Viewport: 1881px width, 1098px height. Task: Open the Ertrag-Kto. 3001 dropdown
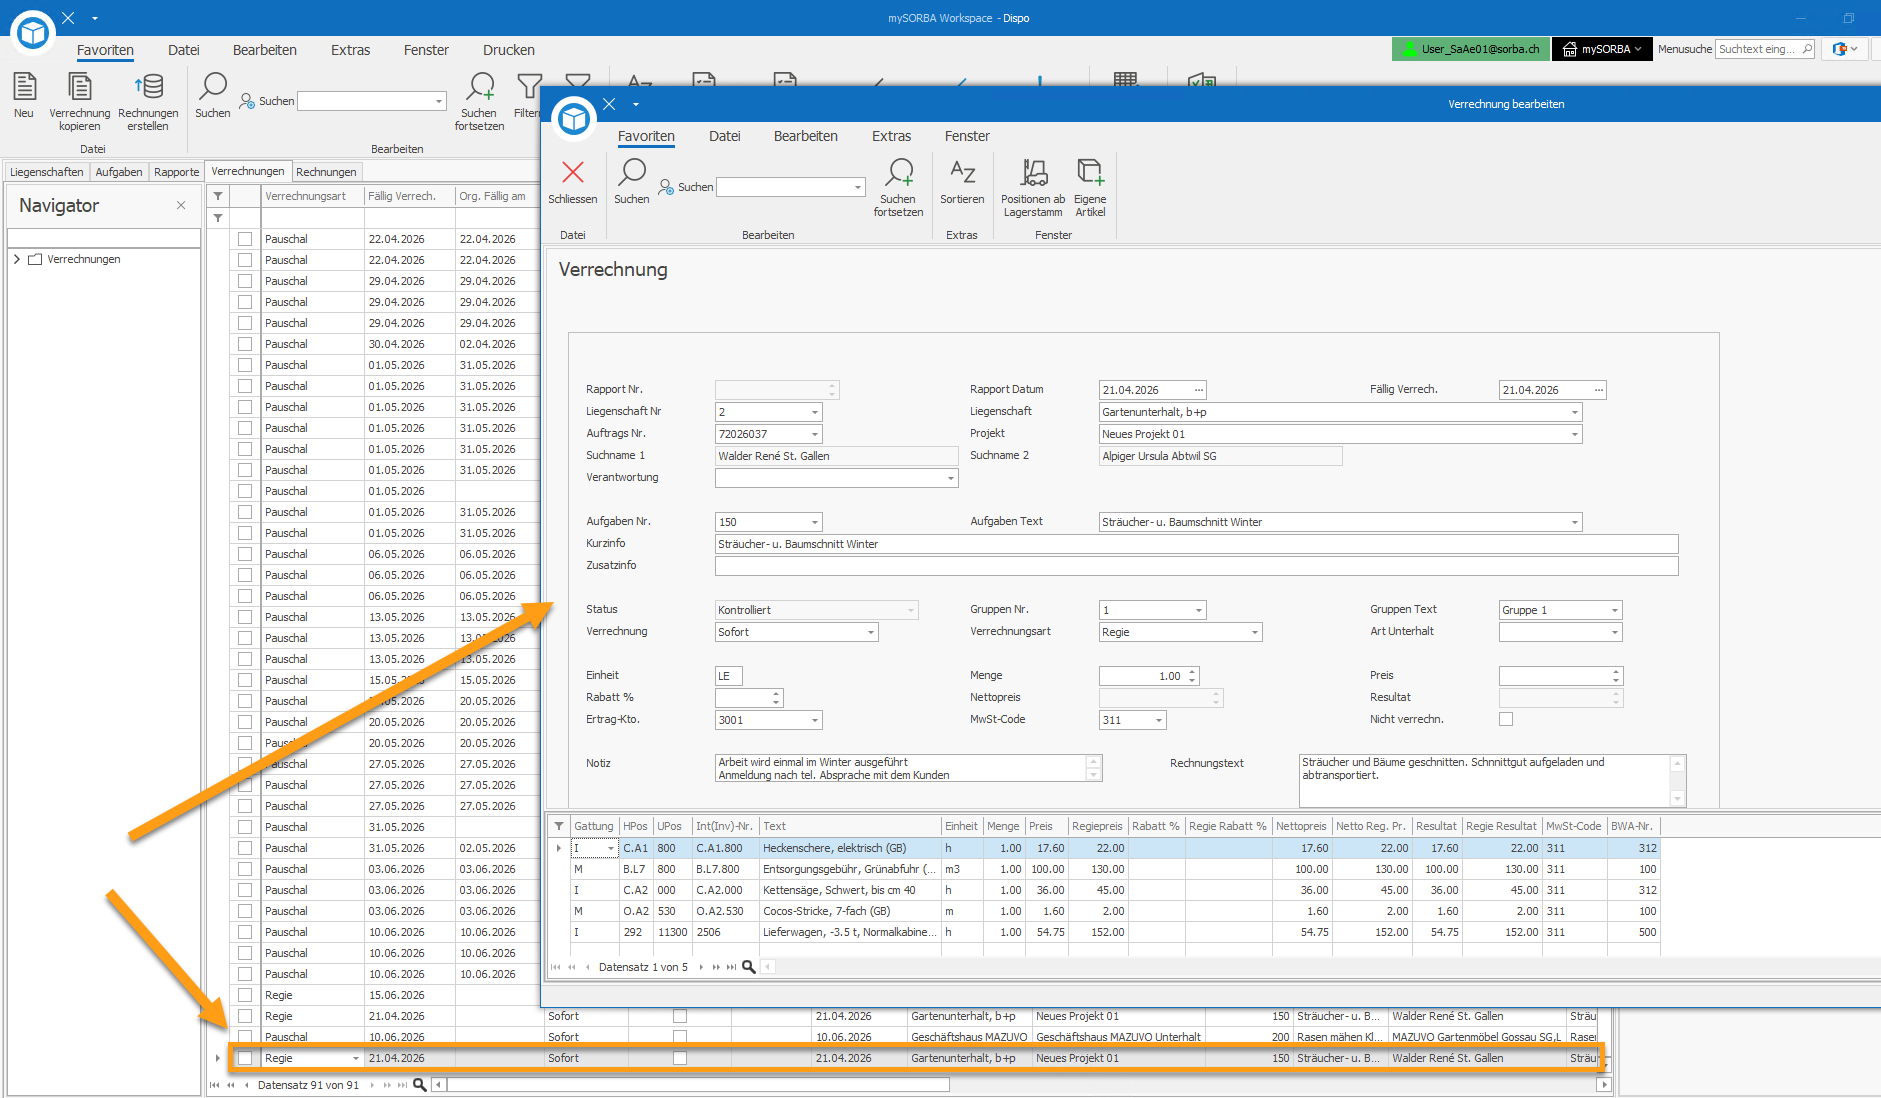coord(815,720)
